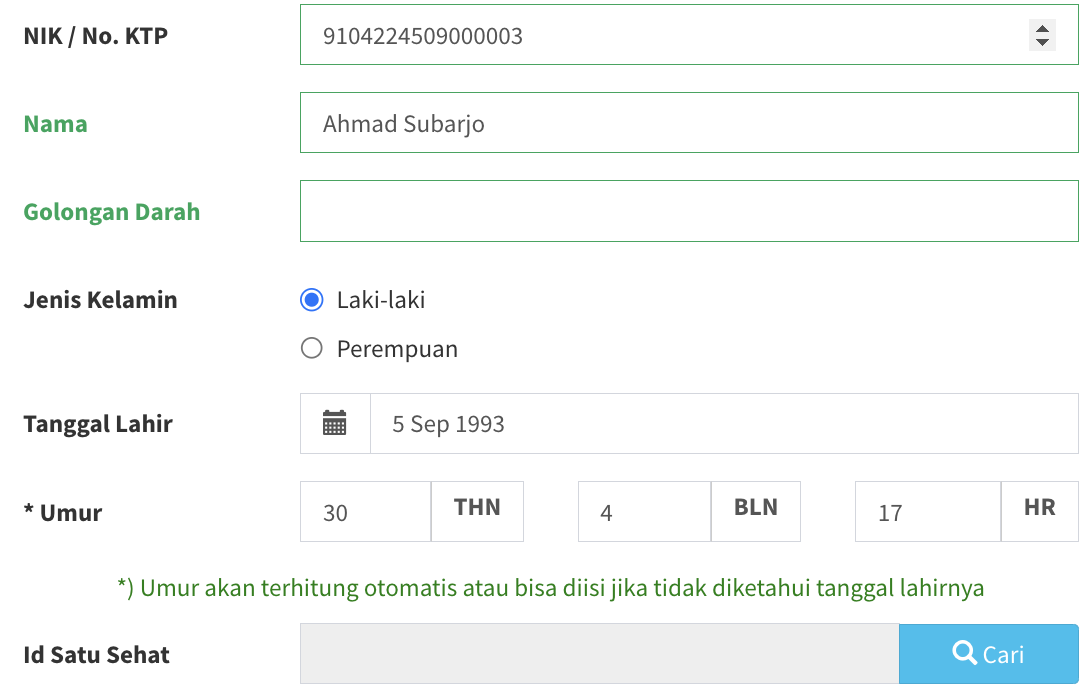The image size is (1082, 696).
Task: Click the Umur days field showing 17
Action: click(x=928, y=512)
